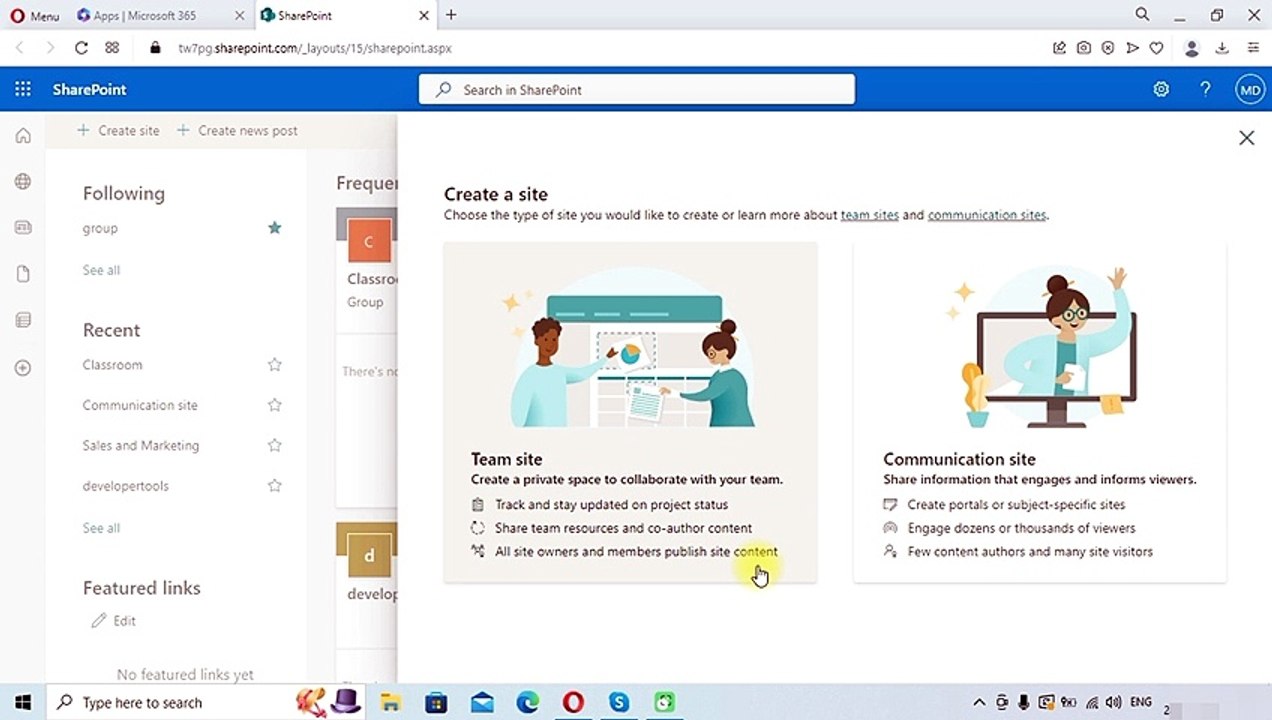Click the Opera snapshot camera icon
1272x720 pixels.
pyautogui.click(x=1084, y=47)
